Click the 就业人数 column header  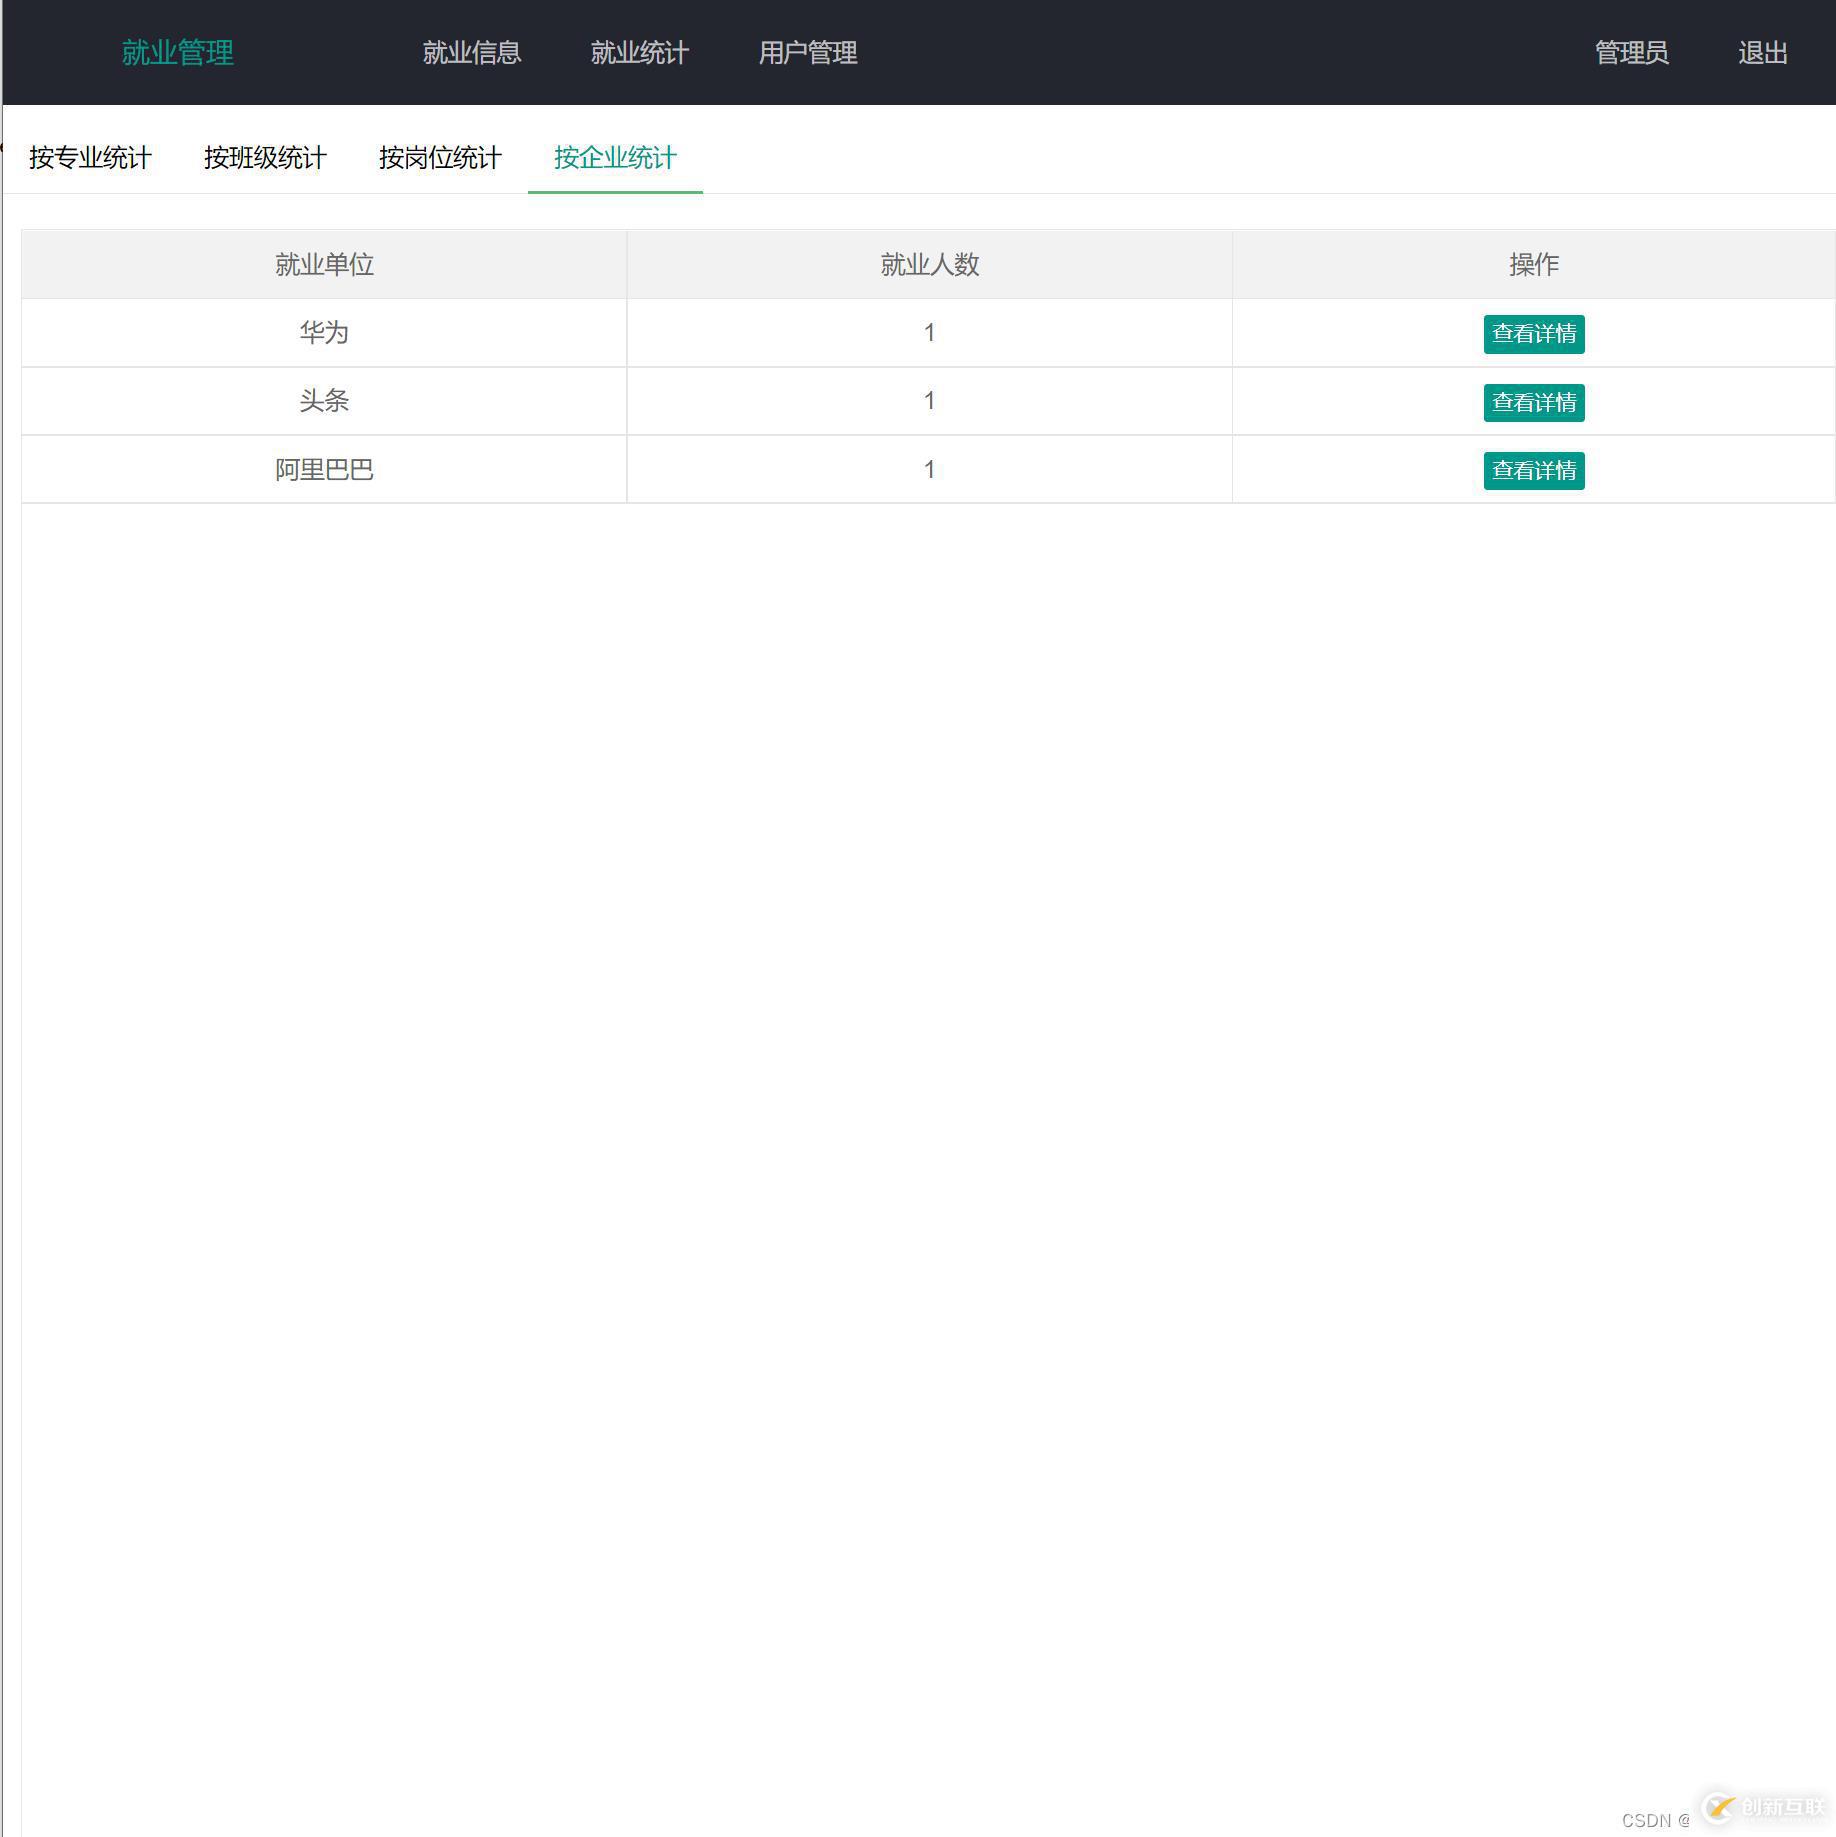[x=929, y=265]
